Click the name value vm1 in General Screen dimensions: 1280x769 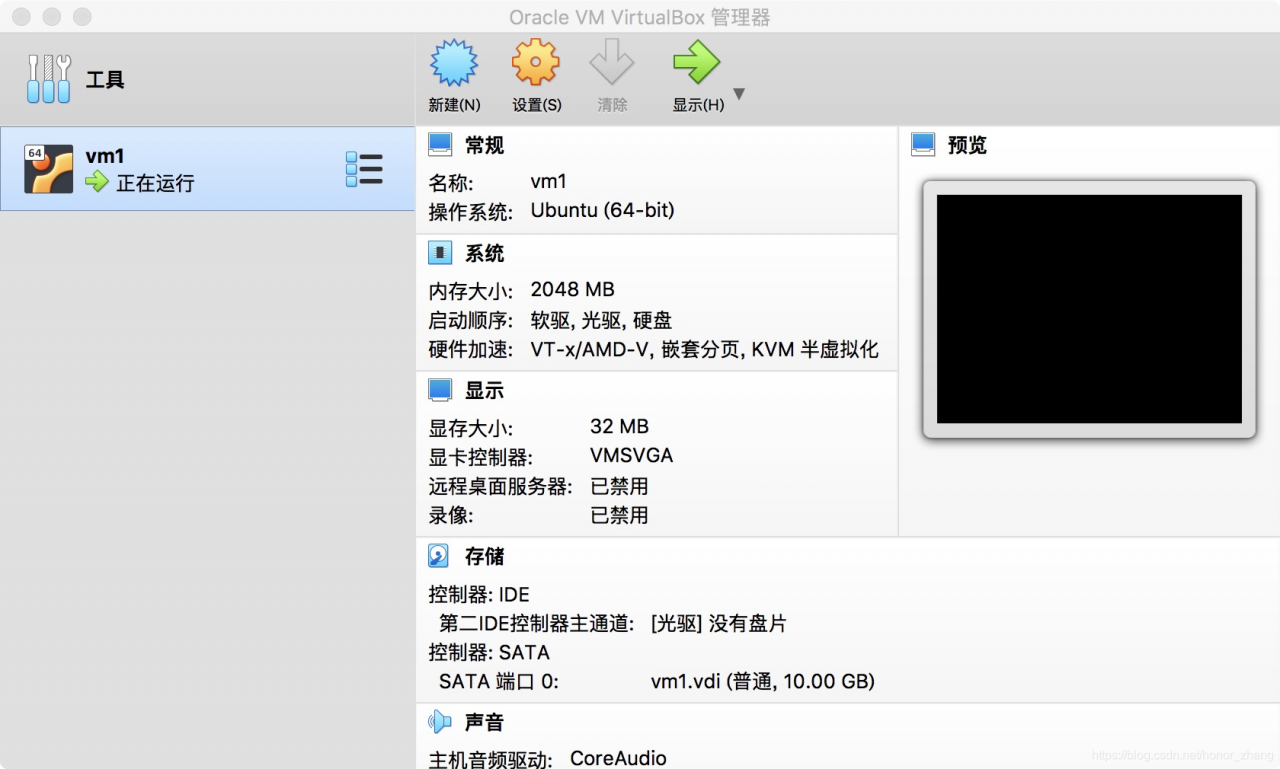(x=549, y=182)
